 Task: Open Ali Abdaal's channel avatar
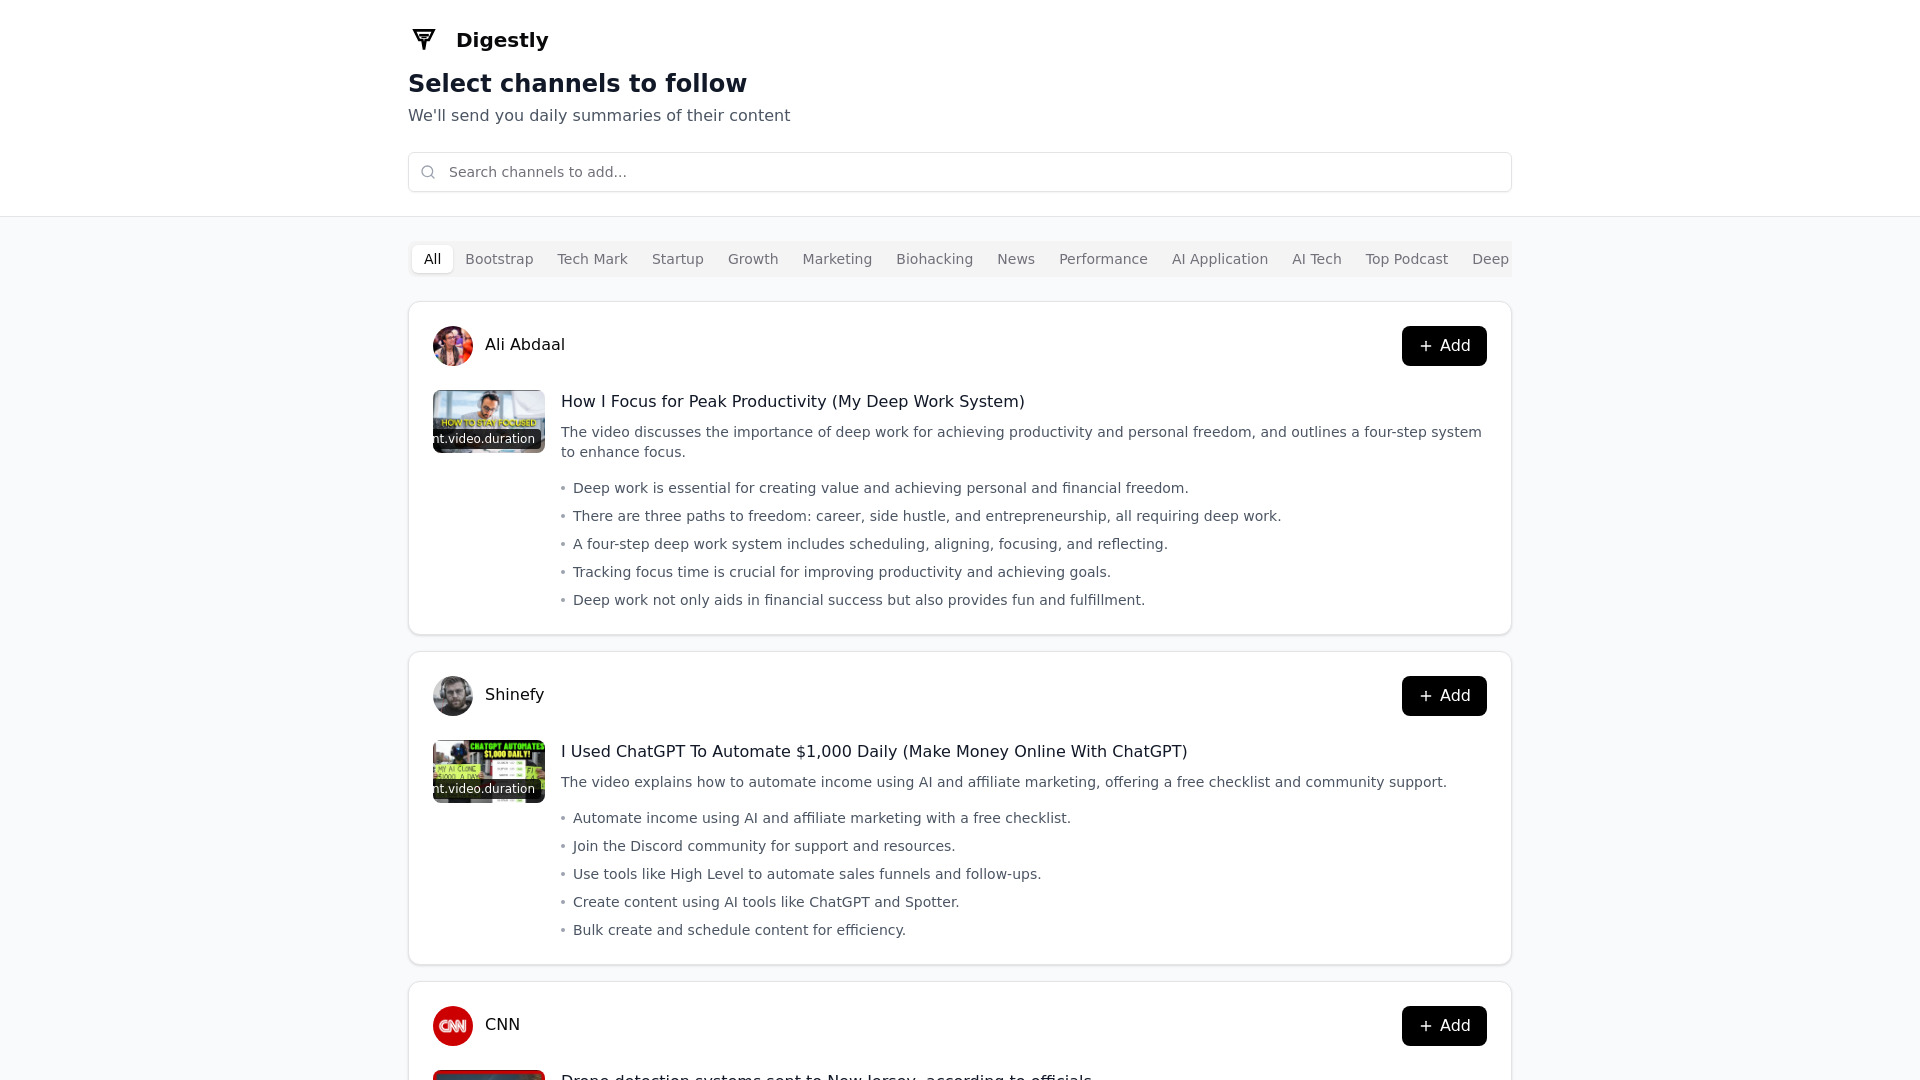pos(452,346)
